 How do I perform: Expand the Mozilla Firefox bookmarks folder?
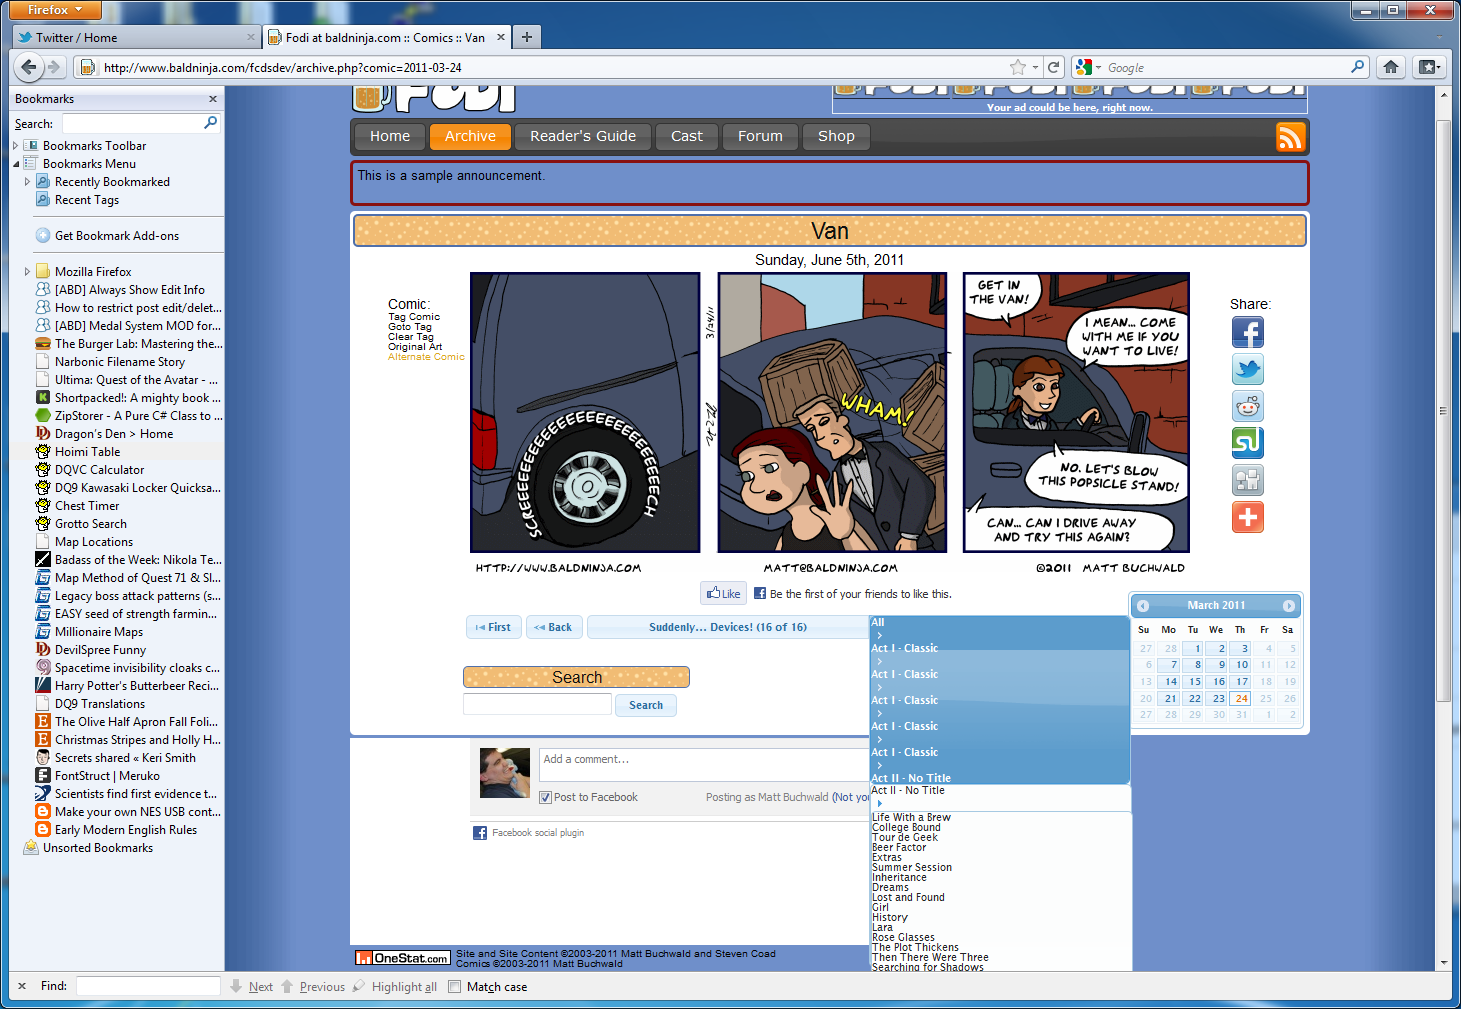[x=27, y=272]
